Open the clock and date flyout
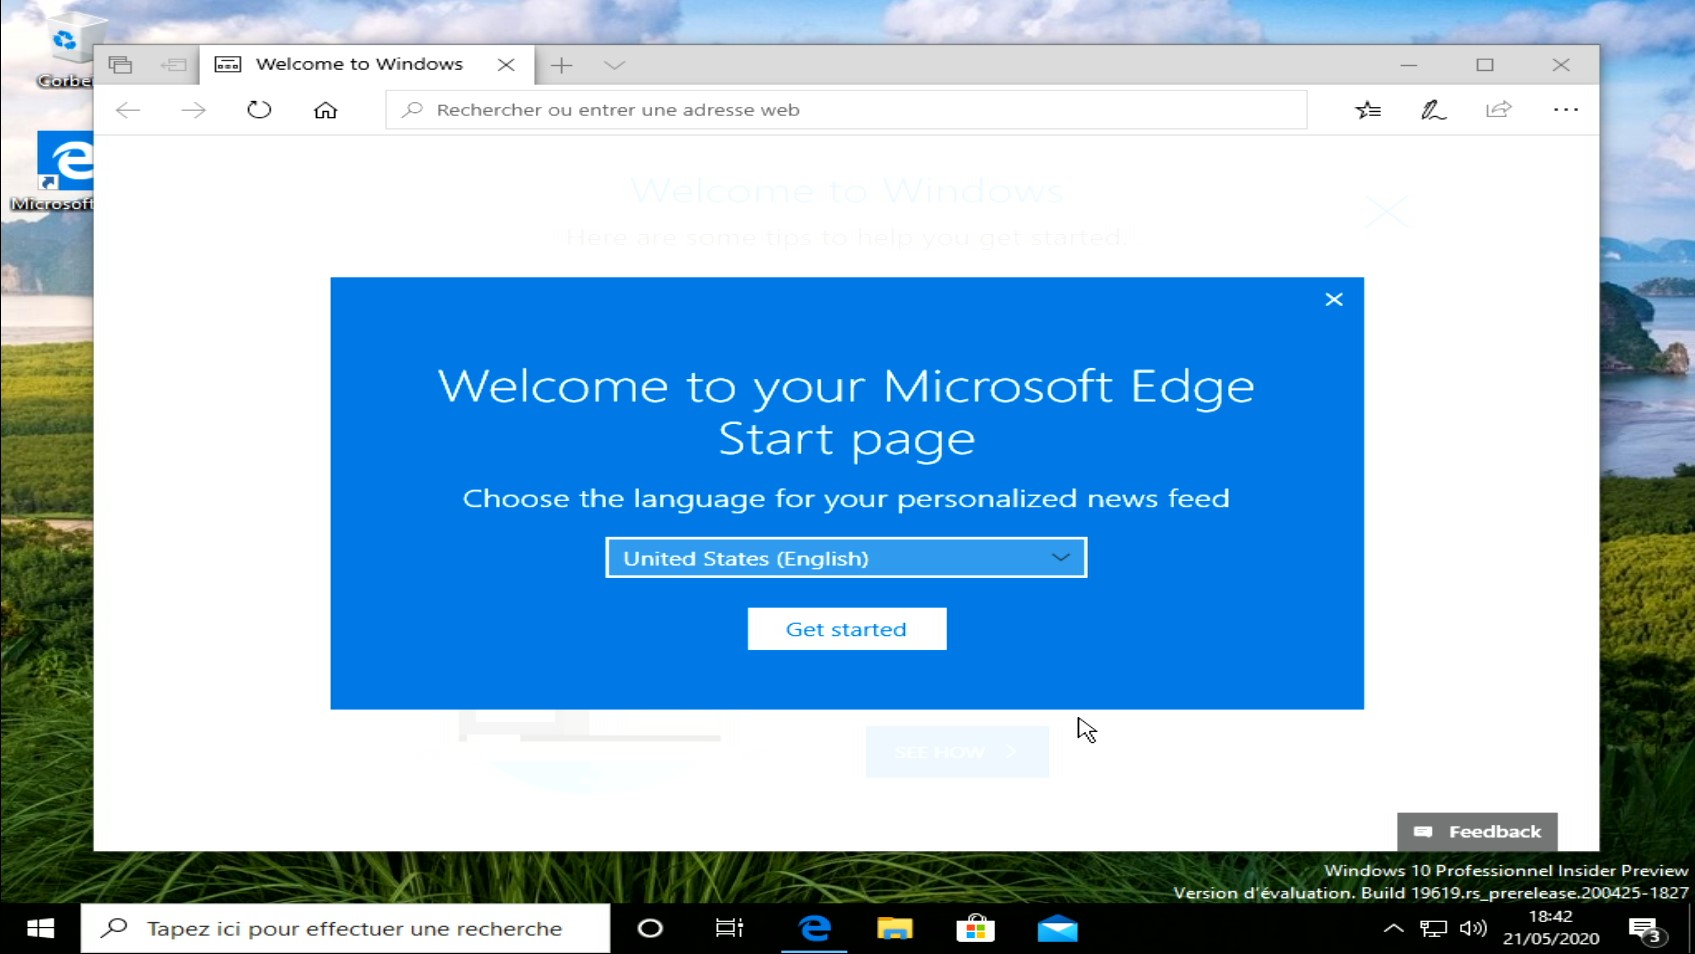Viewport: 1695px width, 954px height. (x=1551, y=928)
